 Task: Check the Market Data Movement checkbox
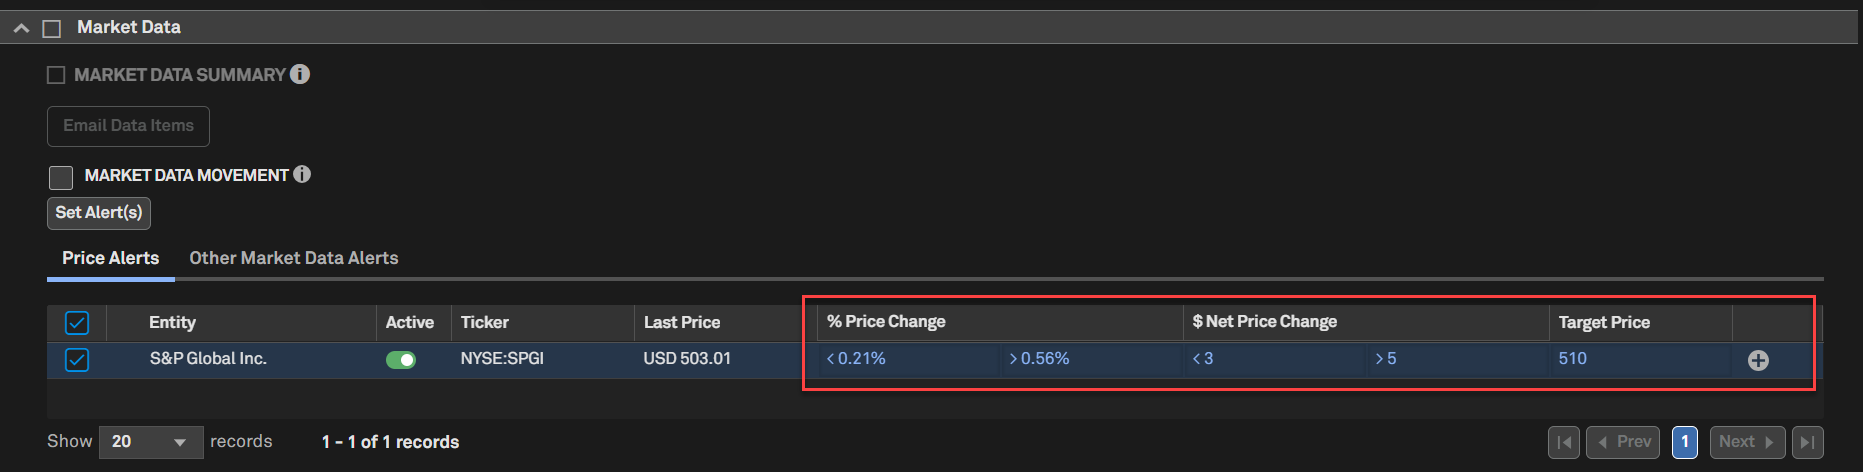(61, 177)
